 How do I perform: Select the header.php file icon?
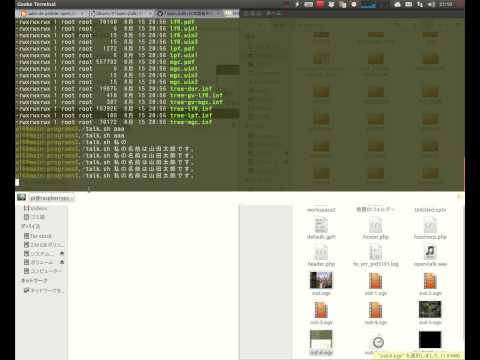[321, 252]
